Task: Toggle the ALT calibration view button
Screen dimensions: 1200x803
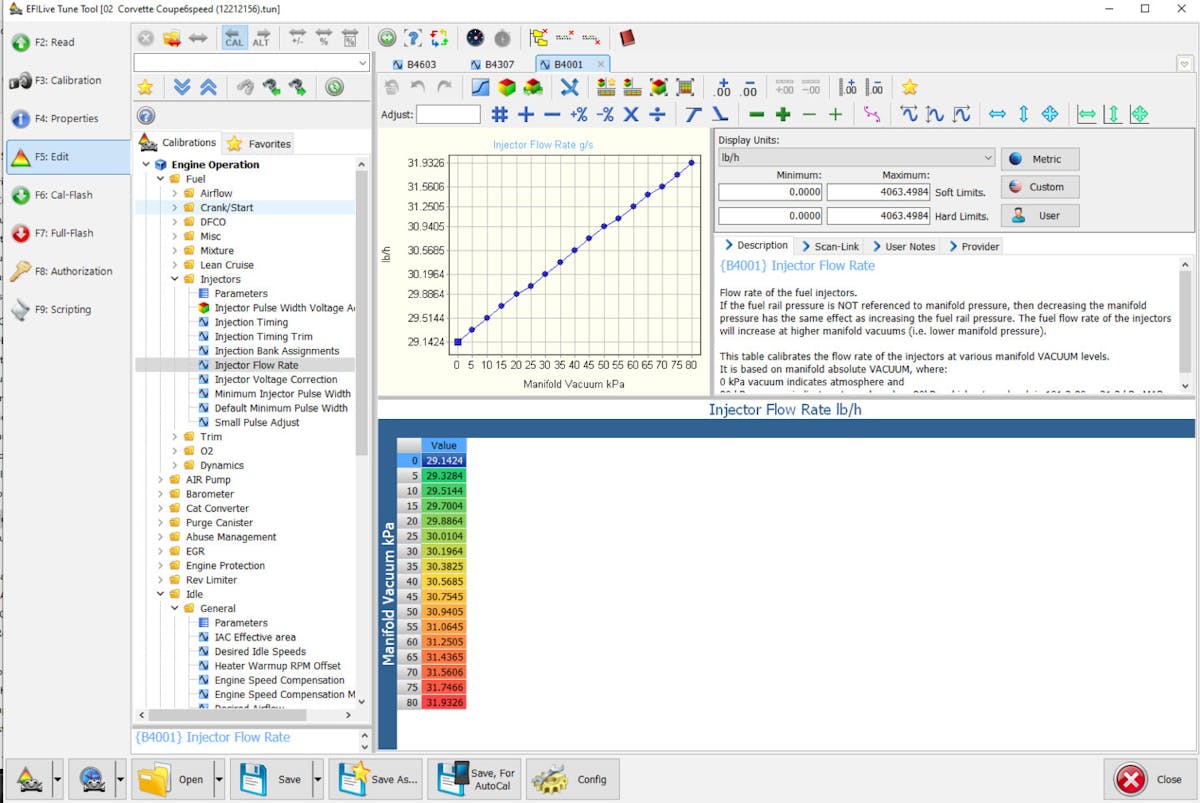Action: 261,38
